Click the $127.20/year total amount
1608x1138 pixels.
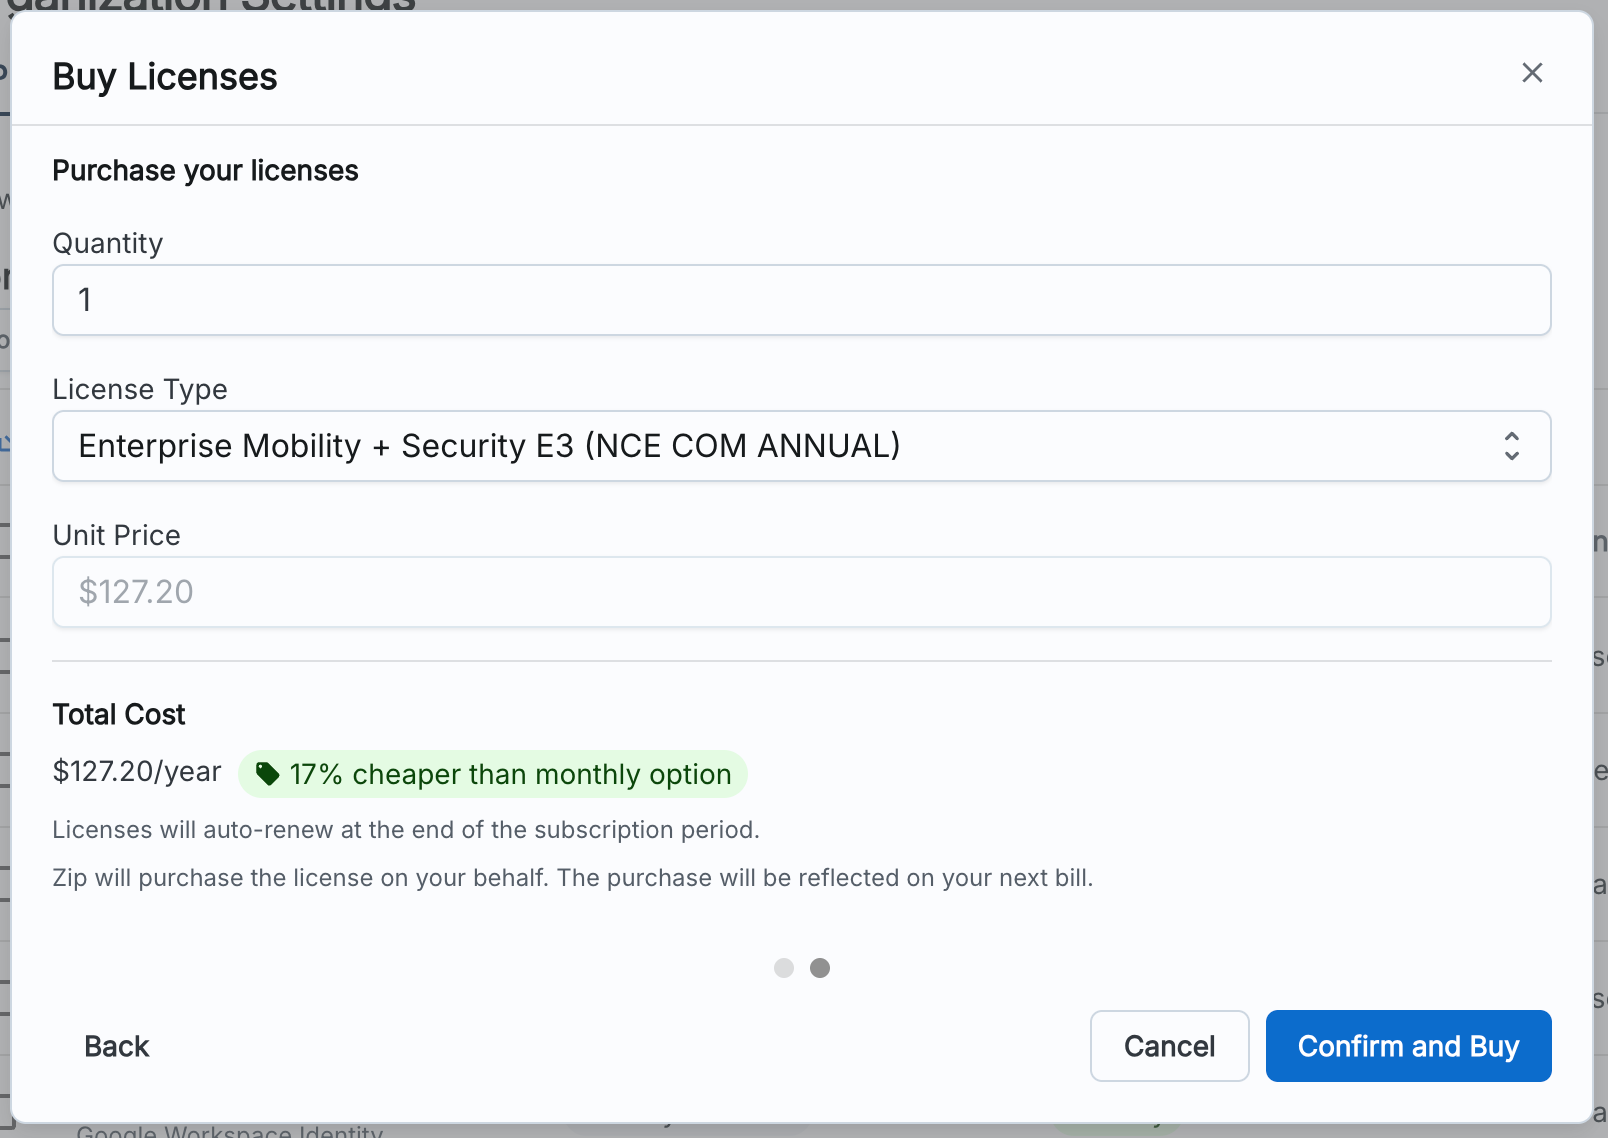[137, 771]
